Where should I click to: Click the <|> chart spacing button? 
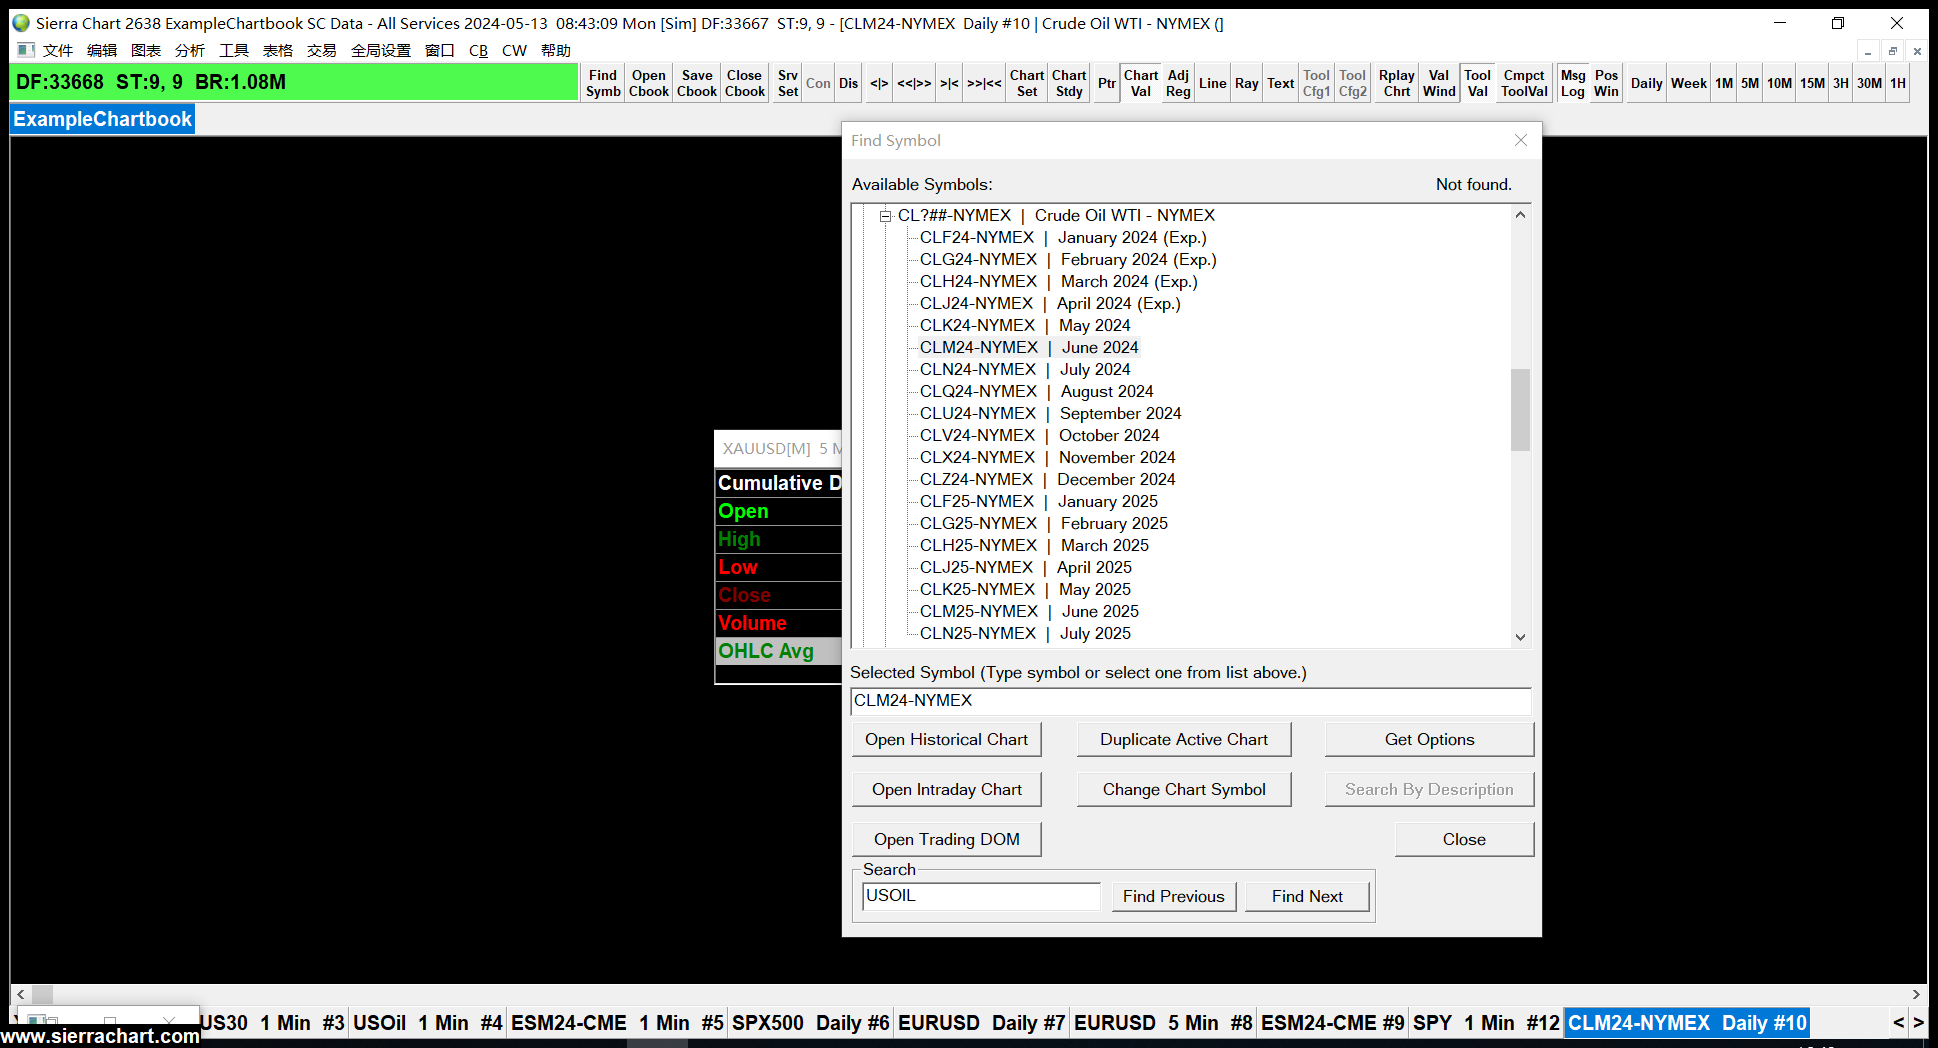[x=879, y=83]
